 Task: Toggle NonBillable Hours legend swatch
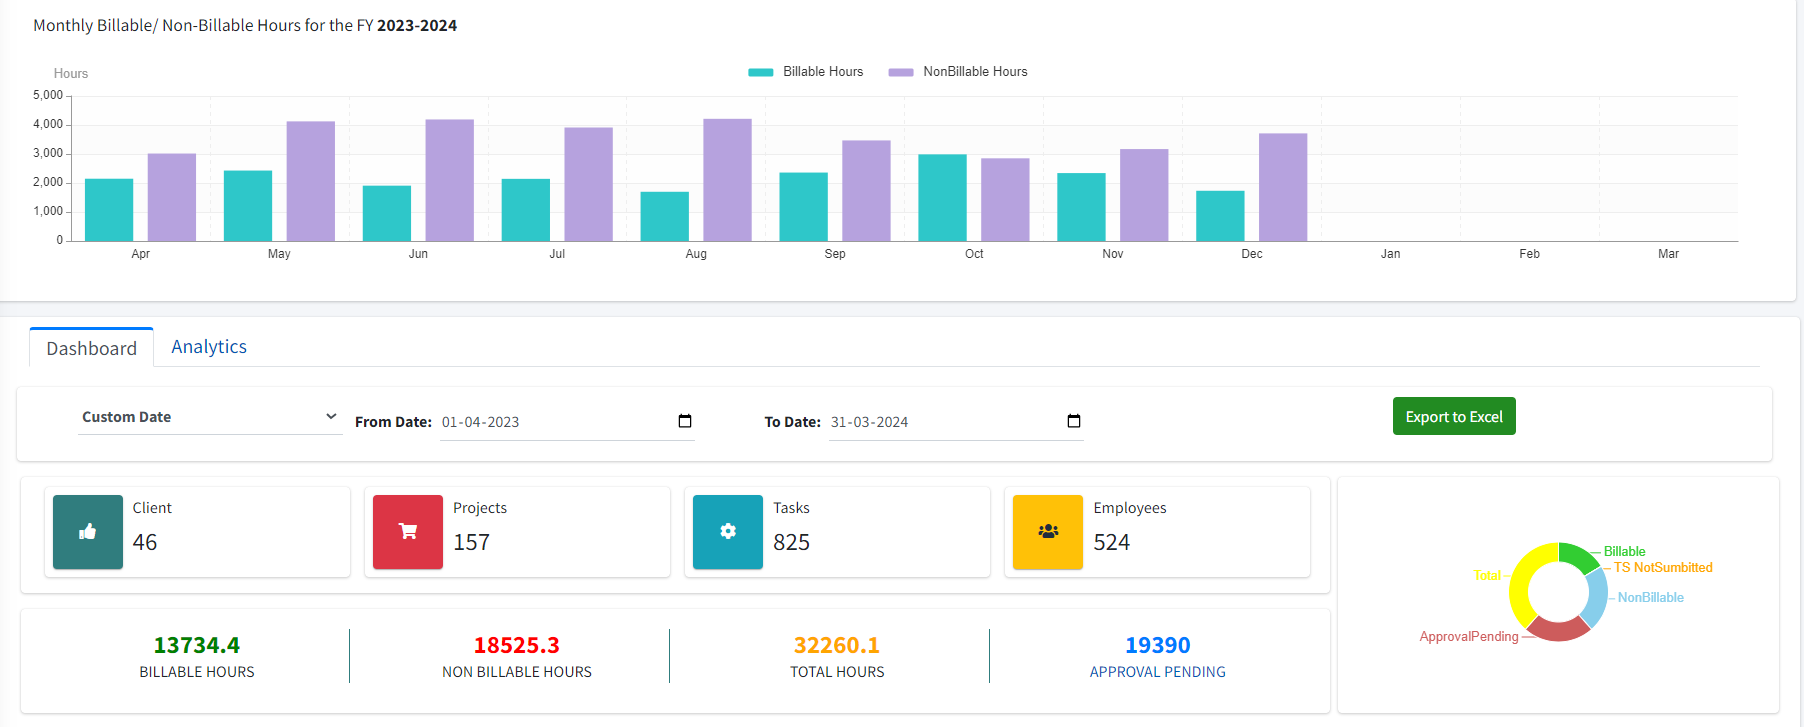(901, 72)
